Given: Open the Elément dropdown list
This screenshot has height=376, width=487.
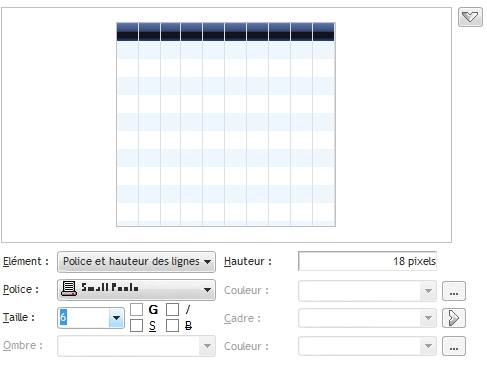Looking at the screenshot, I should pos(136,262).
